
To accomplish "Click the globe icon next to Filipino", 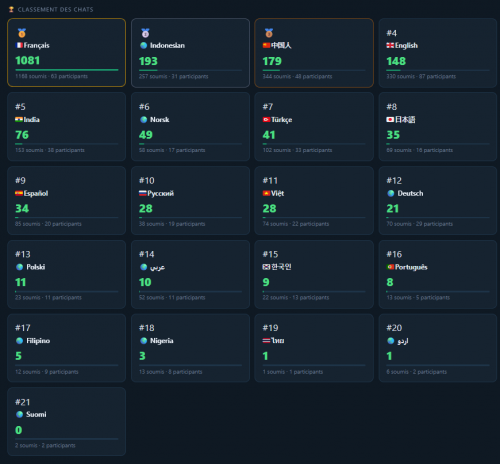I will [x=20, y=341].
